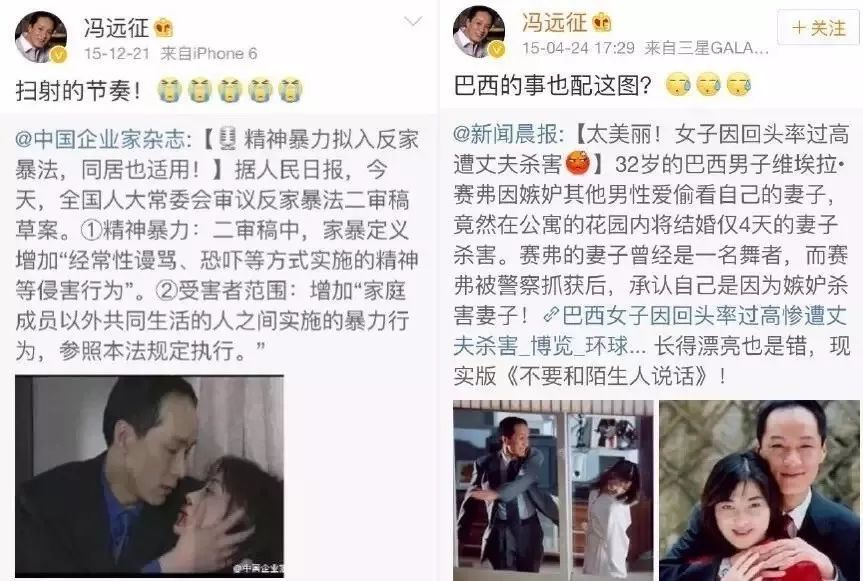Open the right post's profile avatar
This screenshot has width=863, height=581.
point(479,32)
